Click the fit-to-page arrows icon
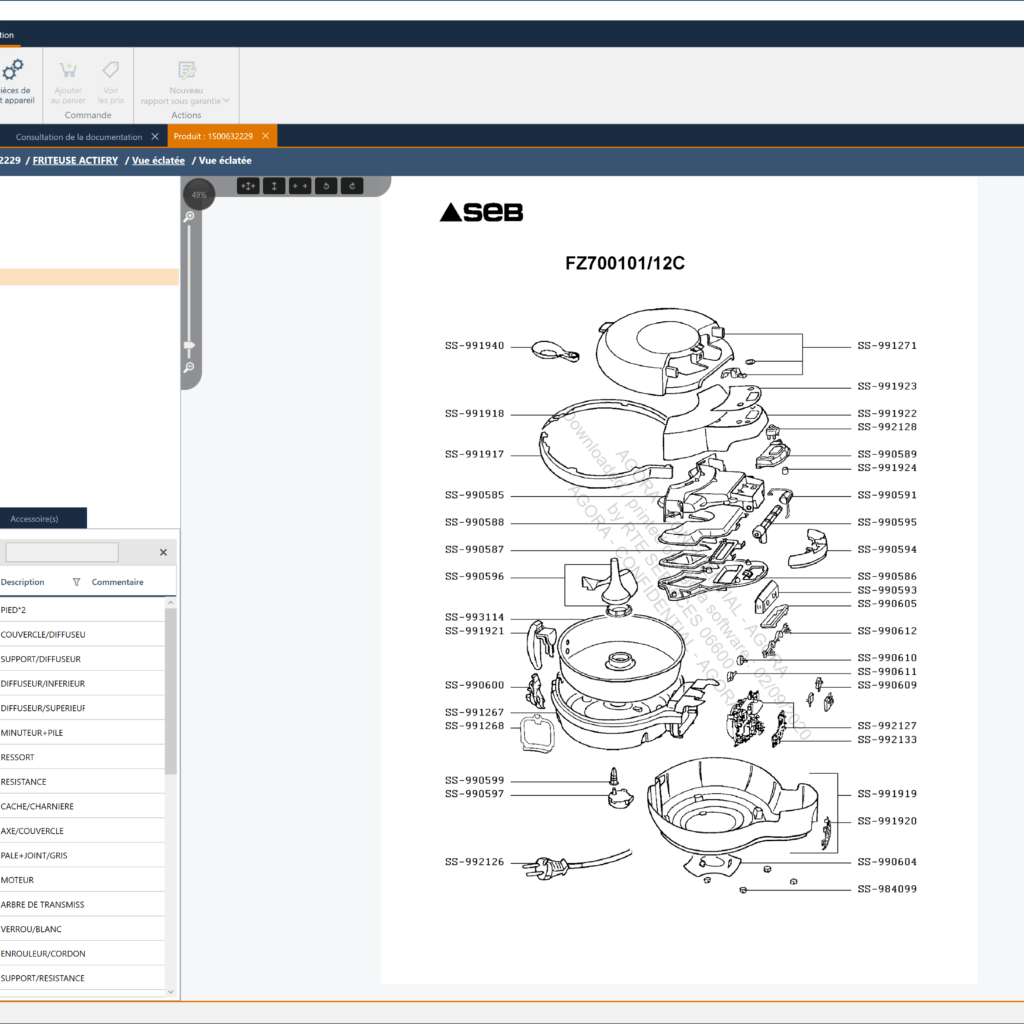 (248, 186)
